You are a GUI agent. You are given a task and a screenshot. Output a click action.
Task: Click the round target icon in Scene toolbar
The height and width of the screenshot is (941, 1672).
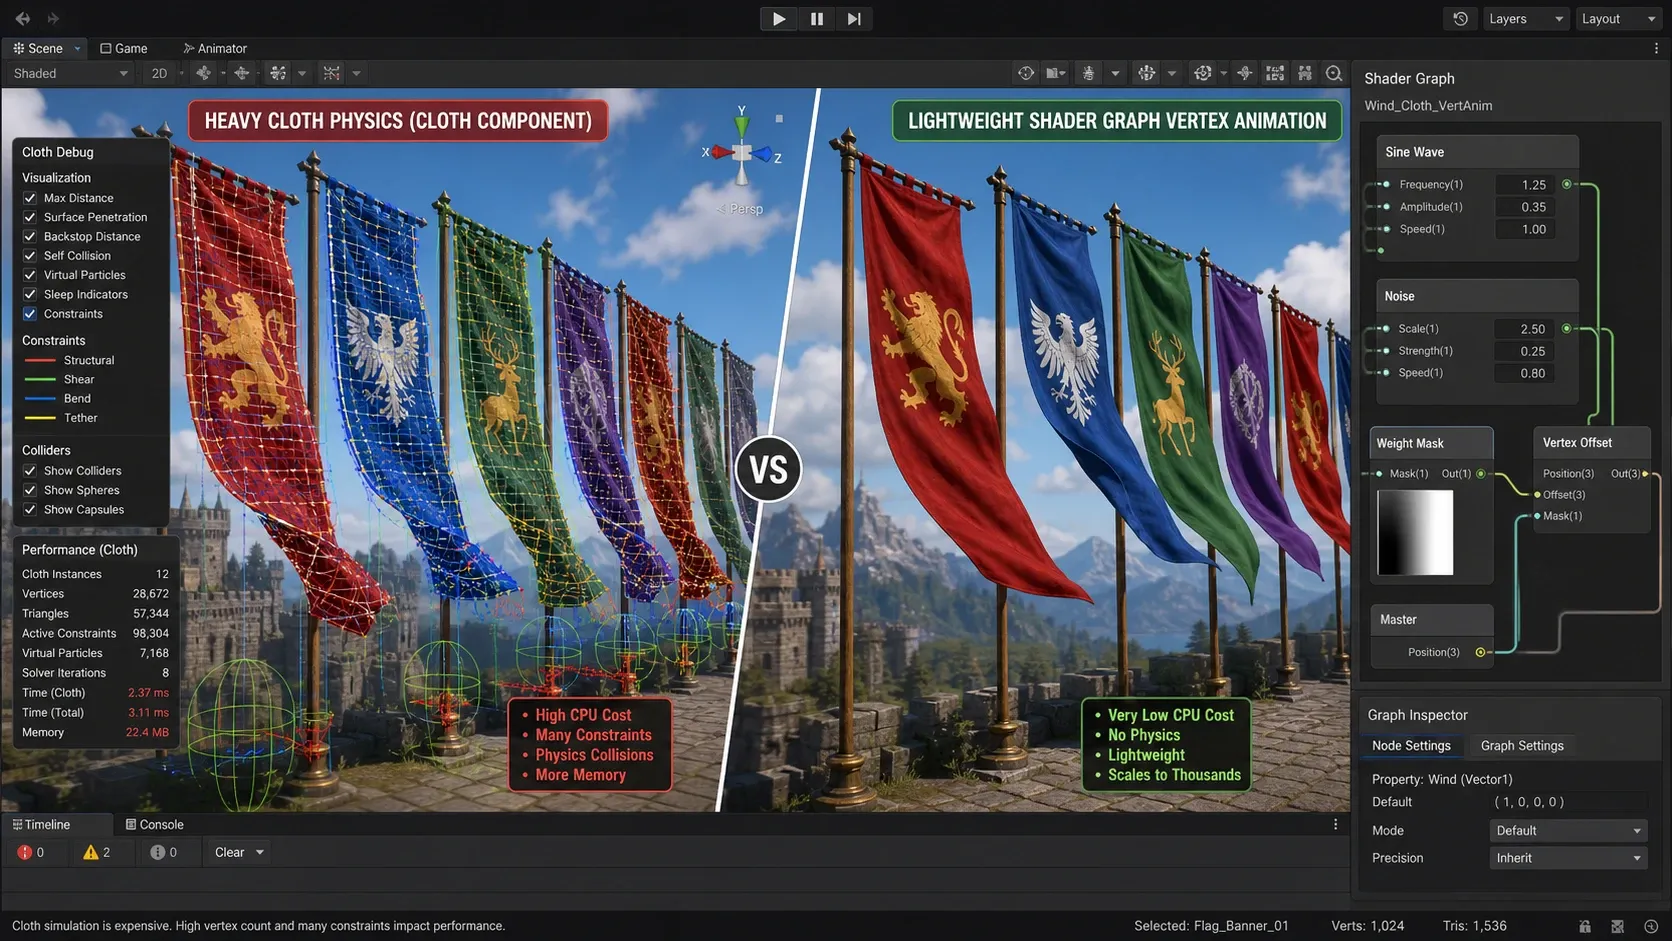[1026, 73]
